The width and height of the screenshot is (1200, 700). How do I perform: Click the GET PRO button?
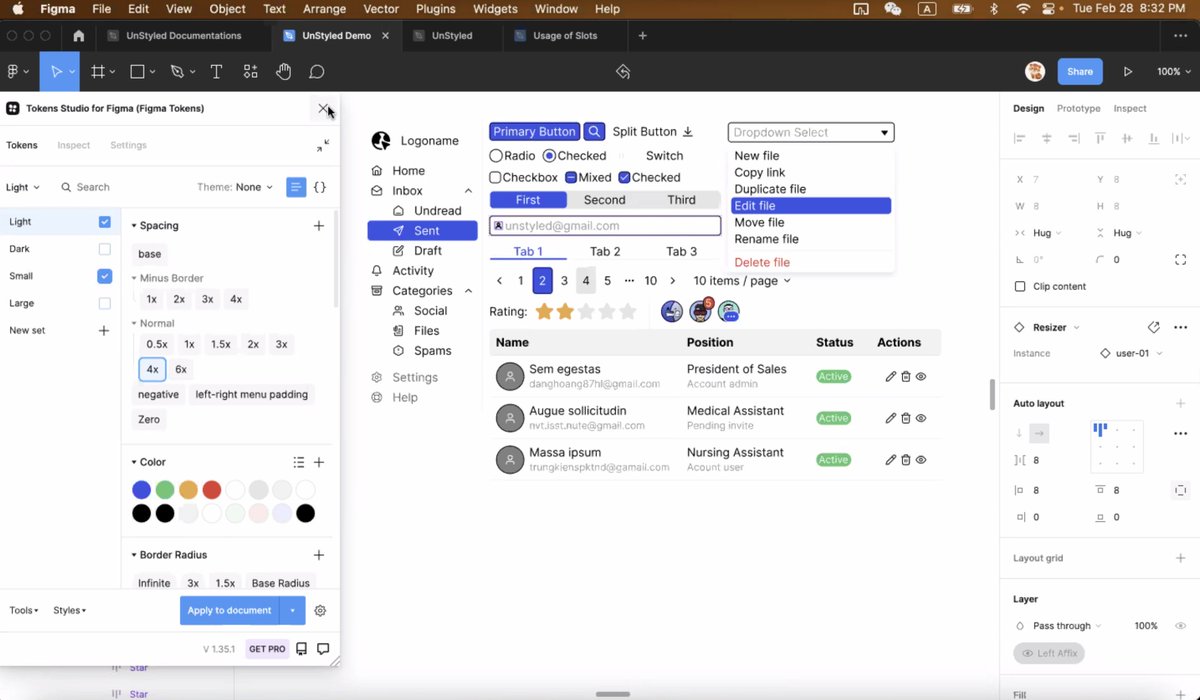[267, 649]
